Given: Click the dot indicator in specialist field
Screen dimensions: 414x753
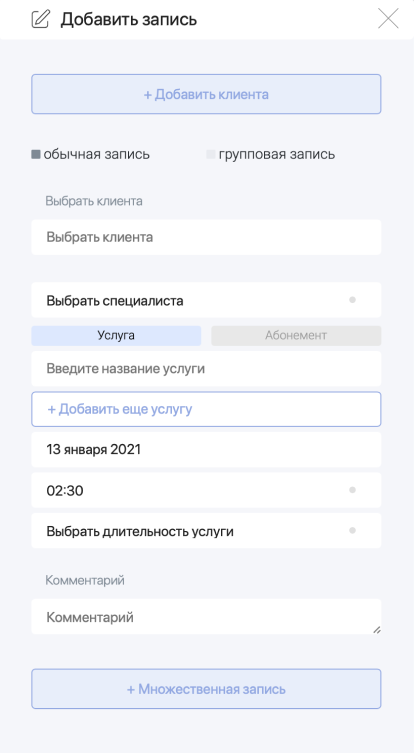Looking at the screenshot, I should click(x=352, y=300).
